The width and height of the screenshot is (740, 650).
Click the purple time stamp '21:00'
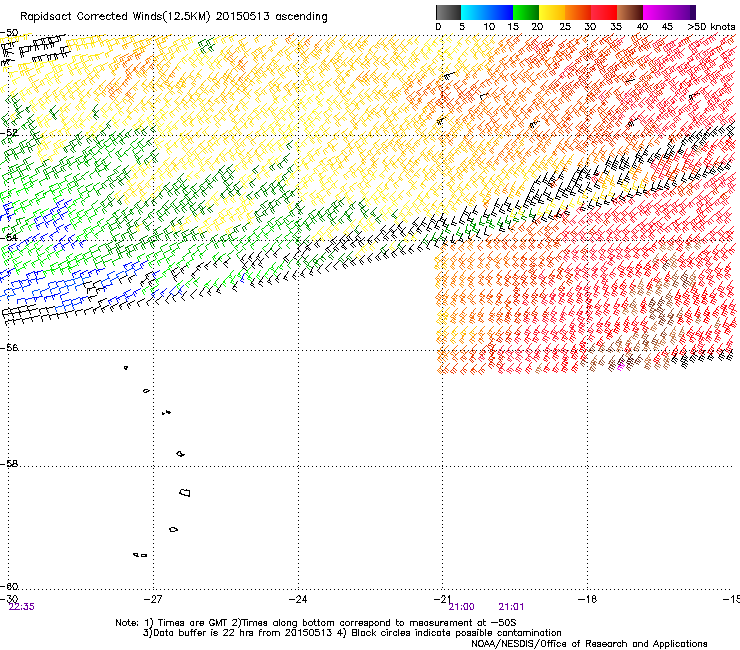[x=462, y=607]
